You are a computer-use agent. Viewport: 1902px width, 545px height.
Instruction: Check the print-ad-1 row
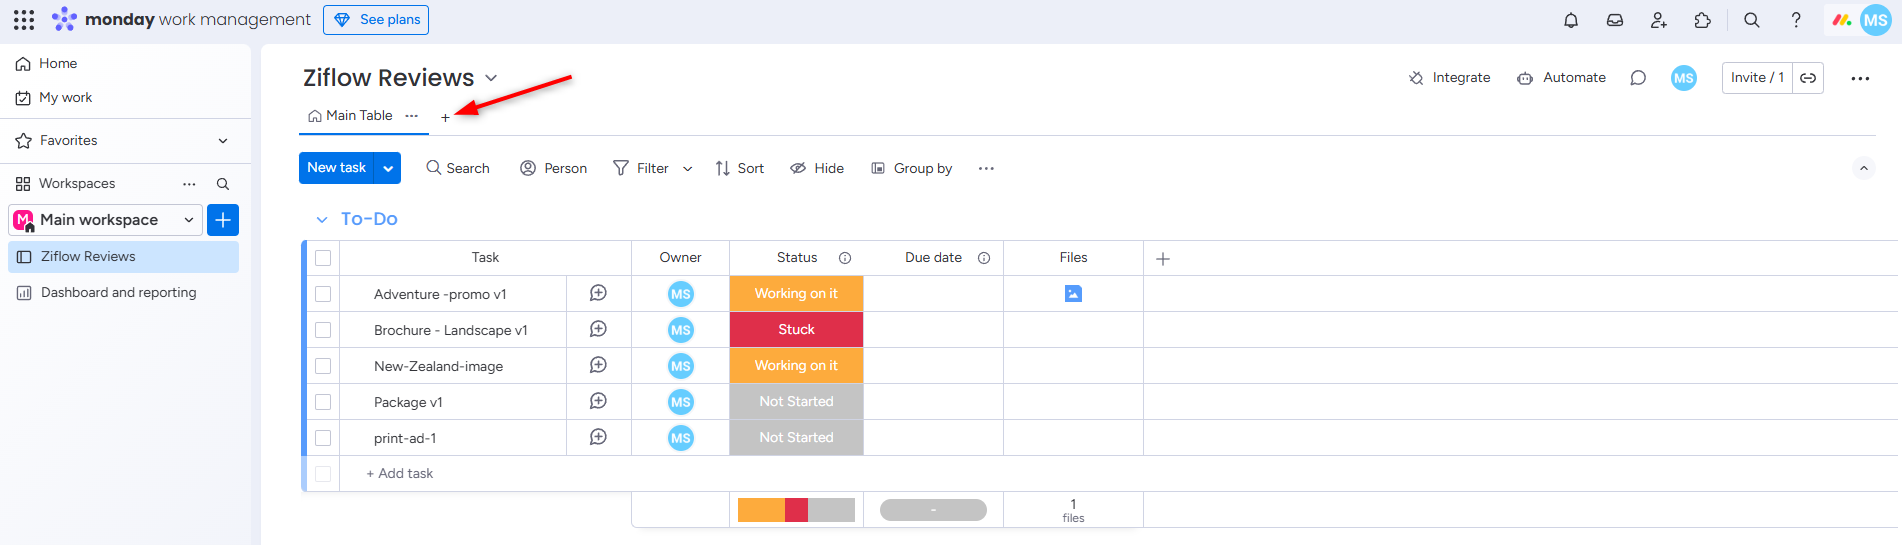click(x=323, y=438)
